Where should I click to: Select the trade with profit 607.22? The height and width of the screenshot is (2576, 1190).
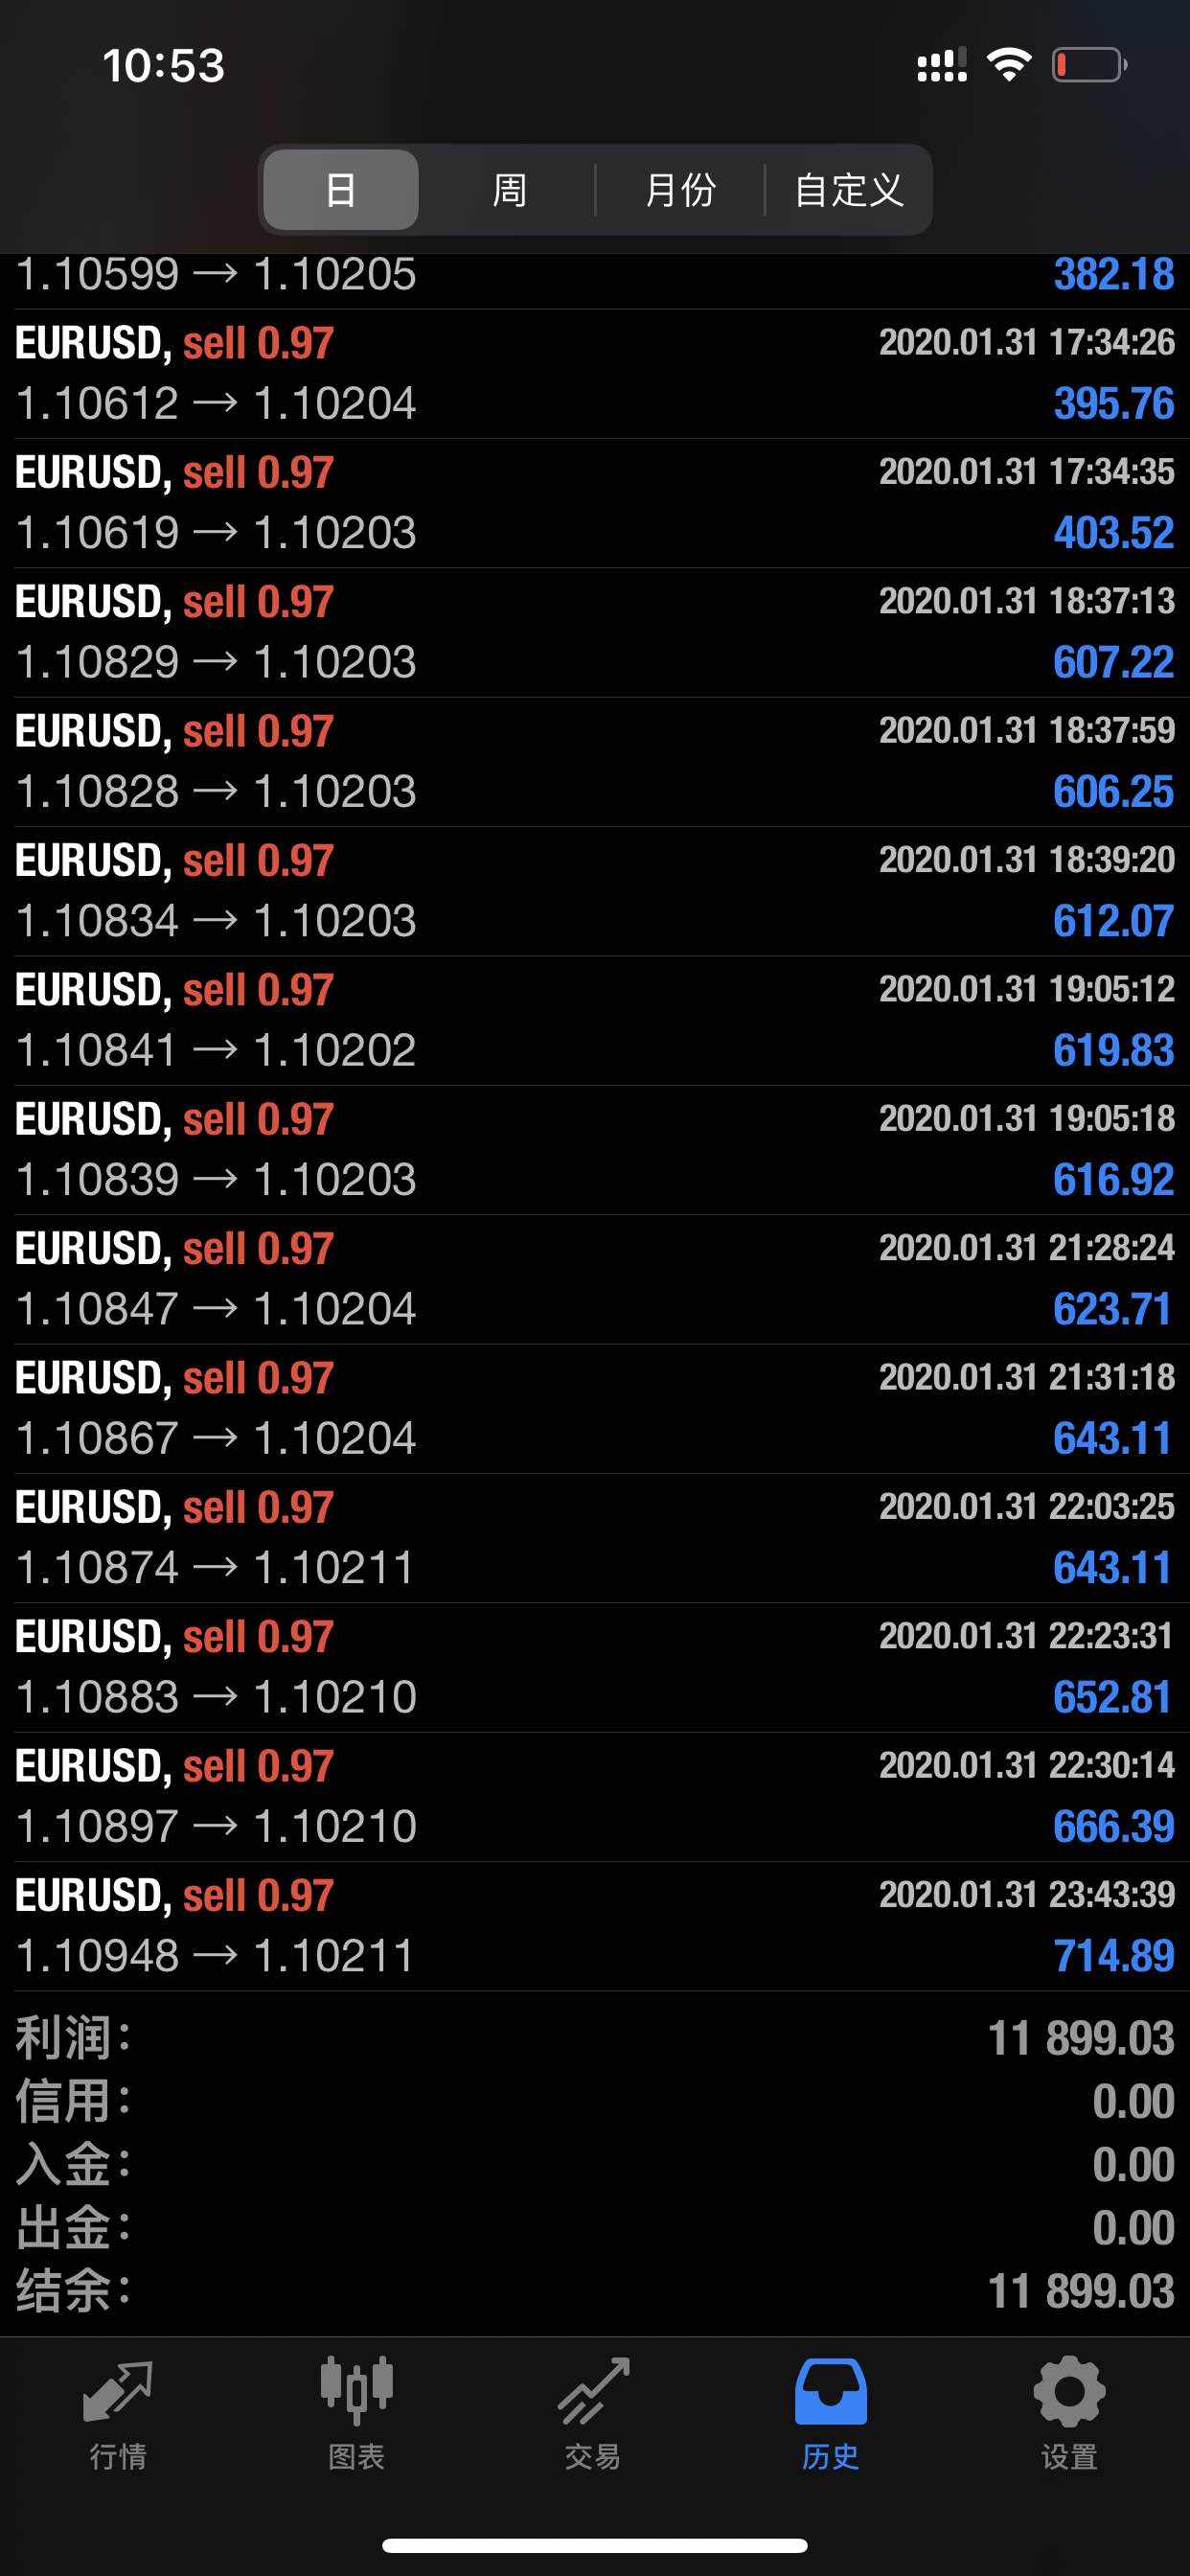pos(594,632)
